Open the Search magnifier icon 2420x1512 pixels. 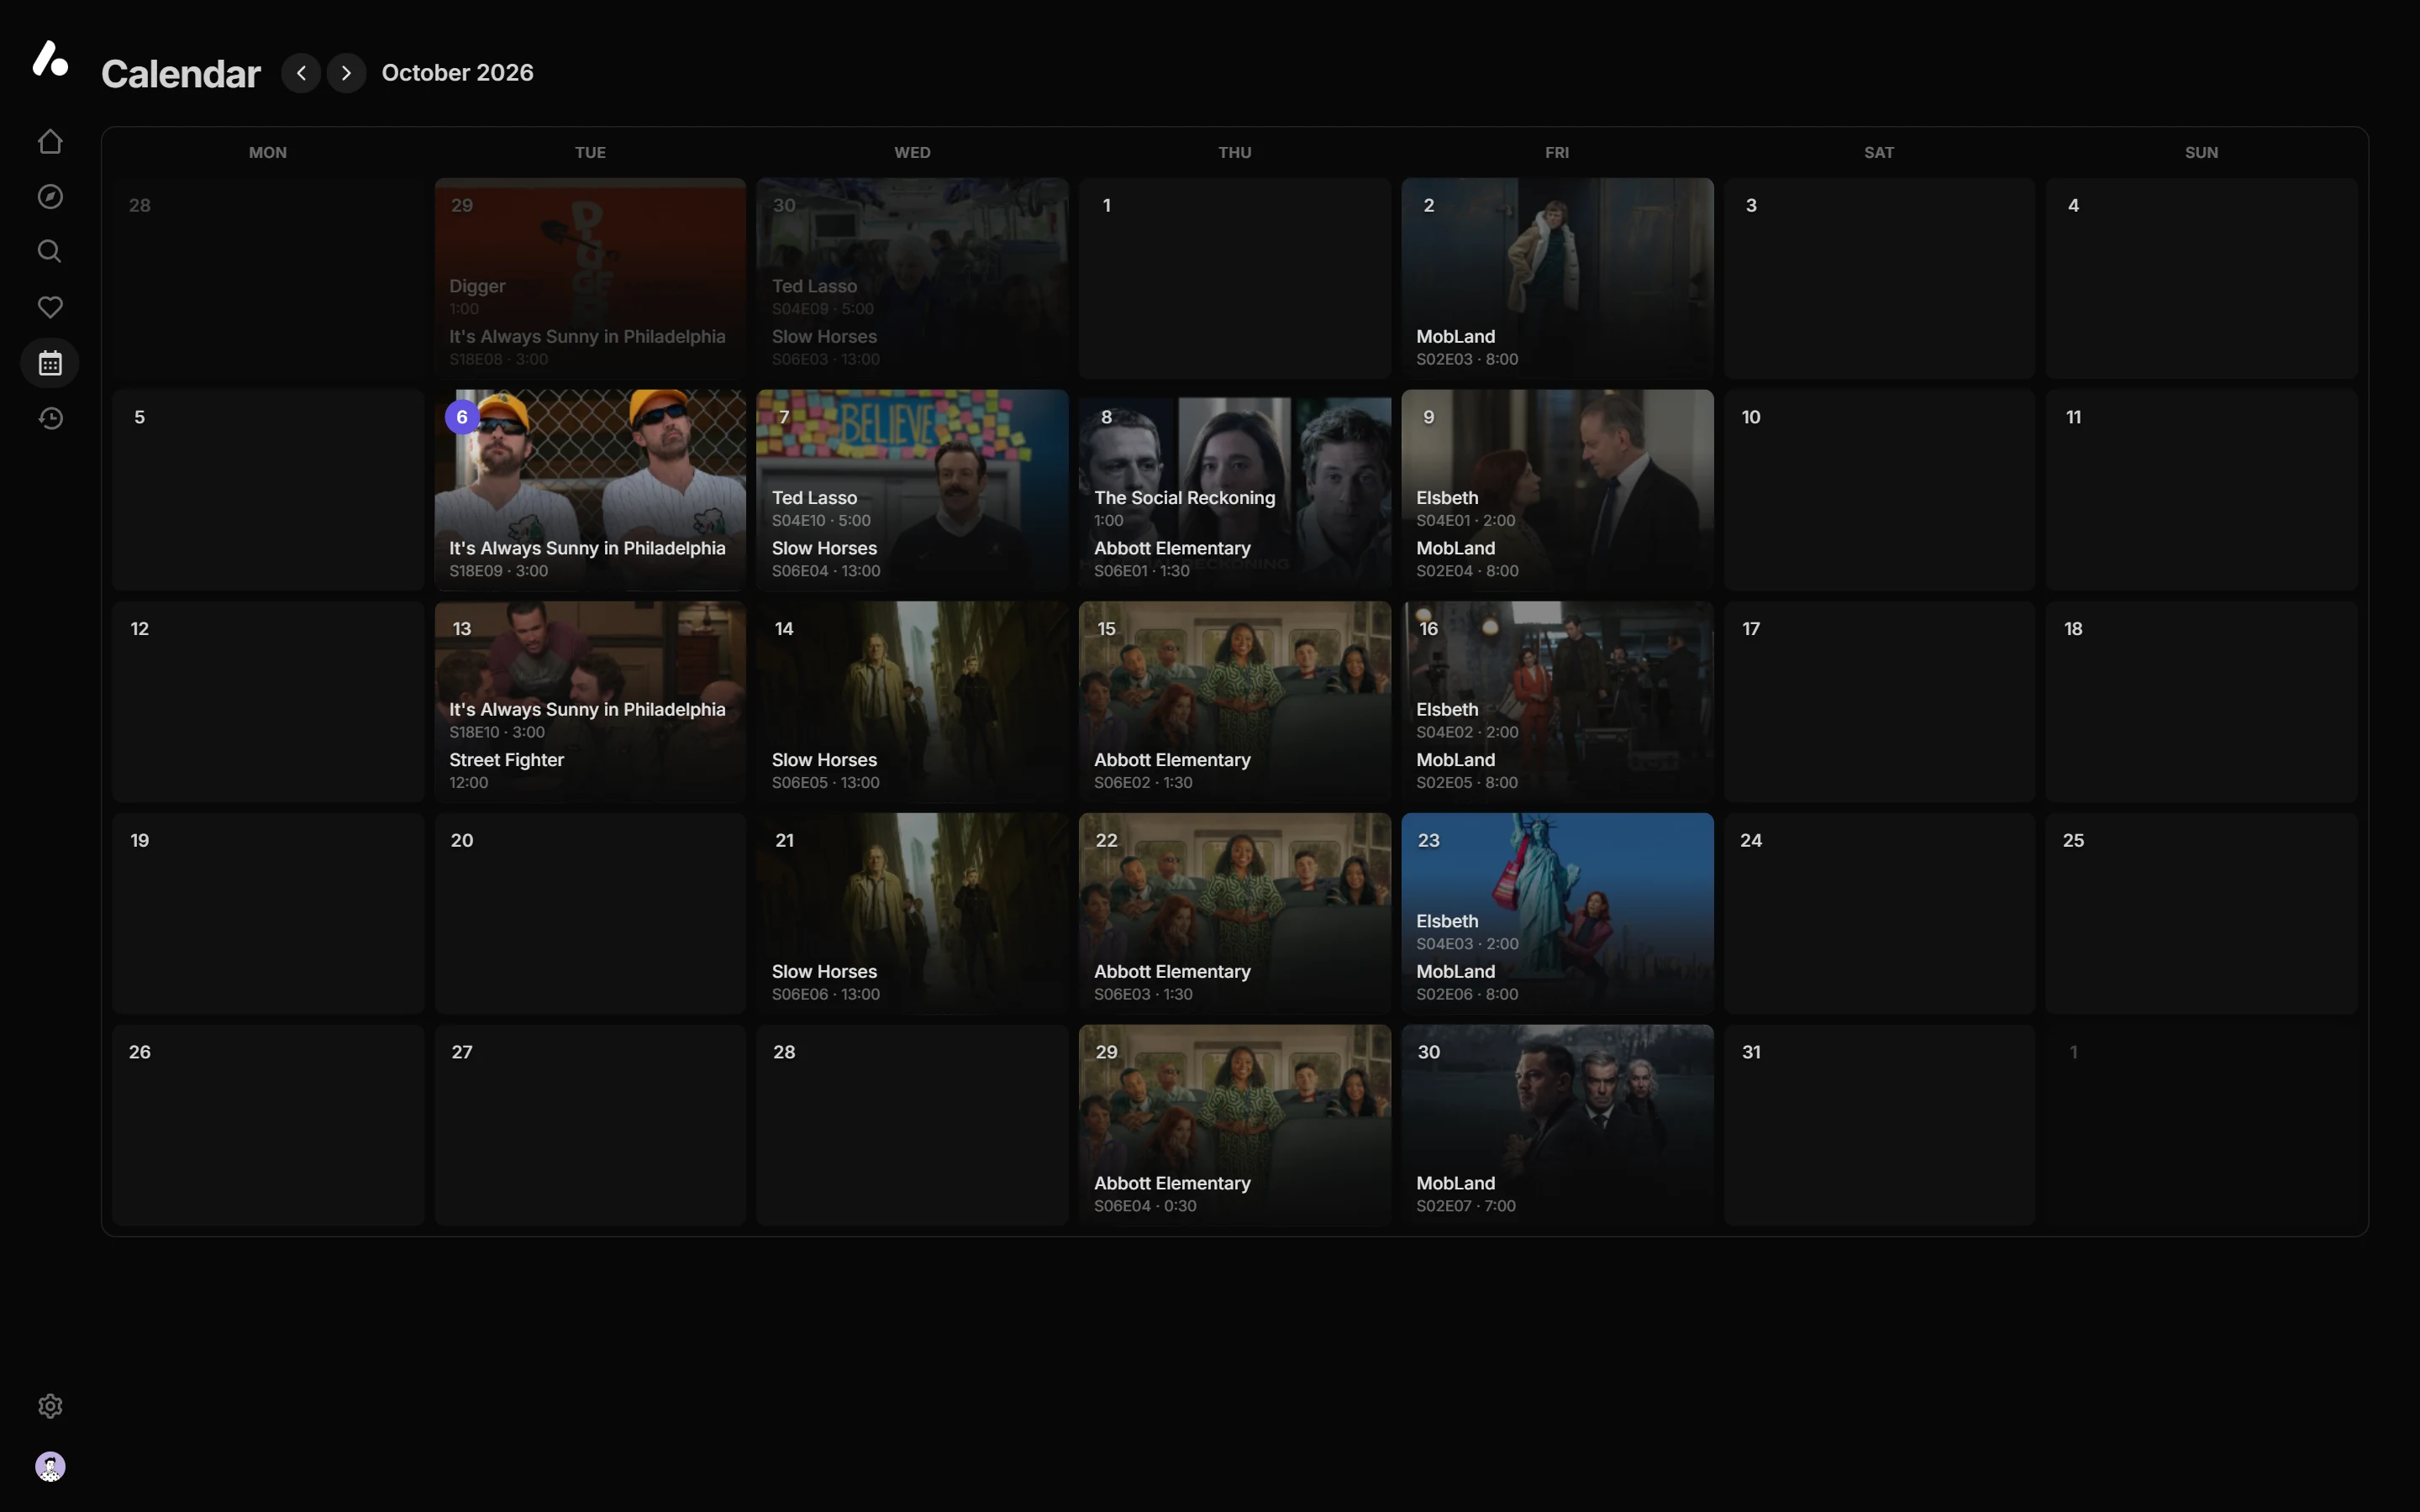(50, 251)
